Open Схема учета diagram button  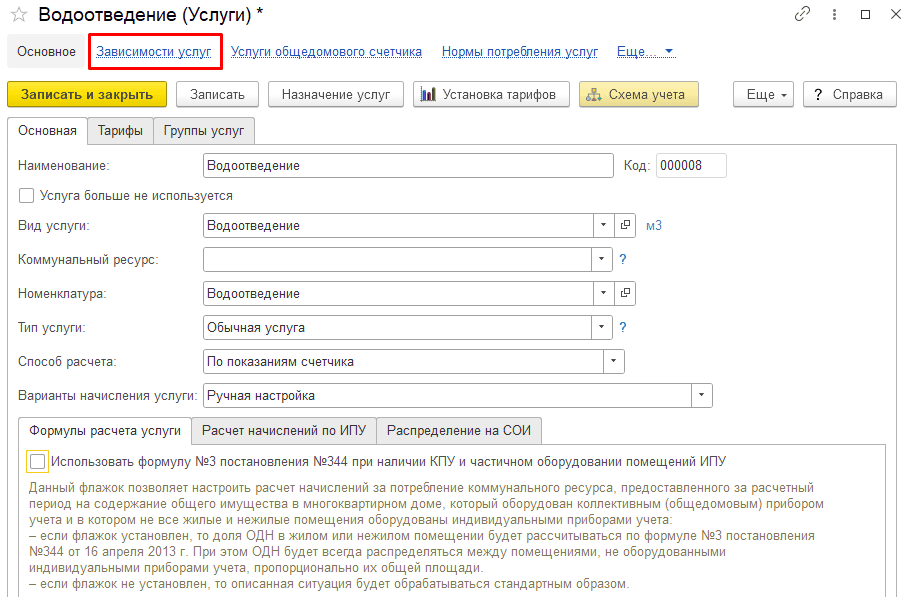[638, 94]
